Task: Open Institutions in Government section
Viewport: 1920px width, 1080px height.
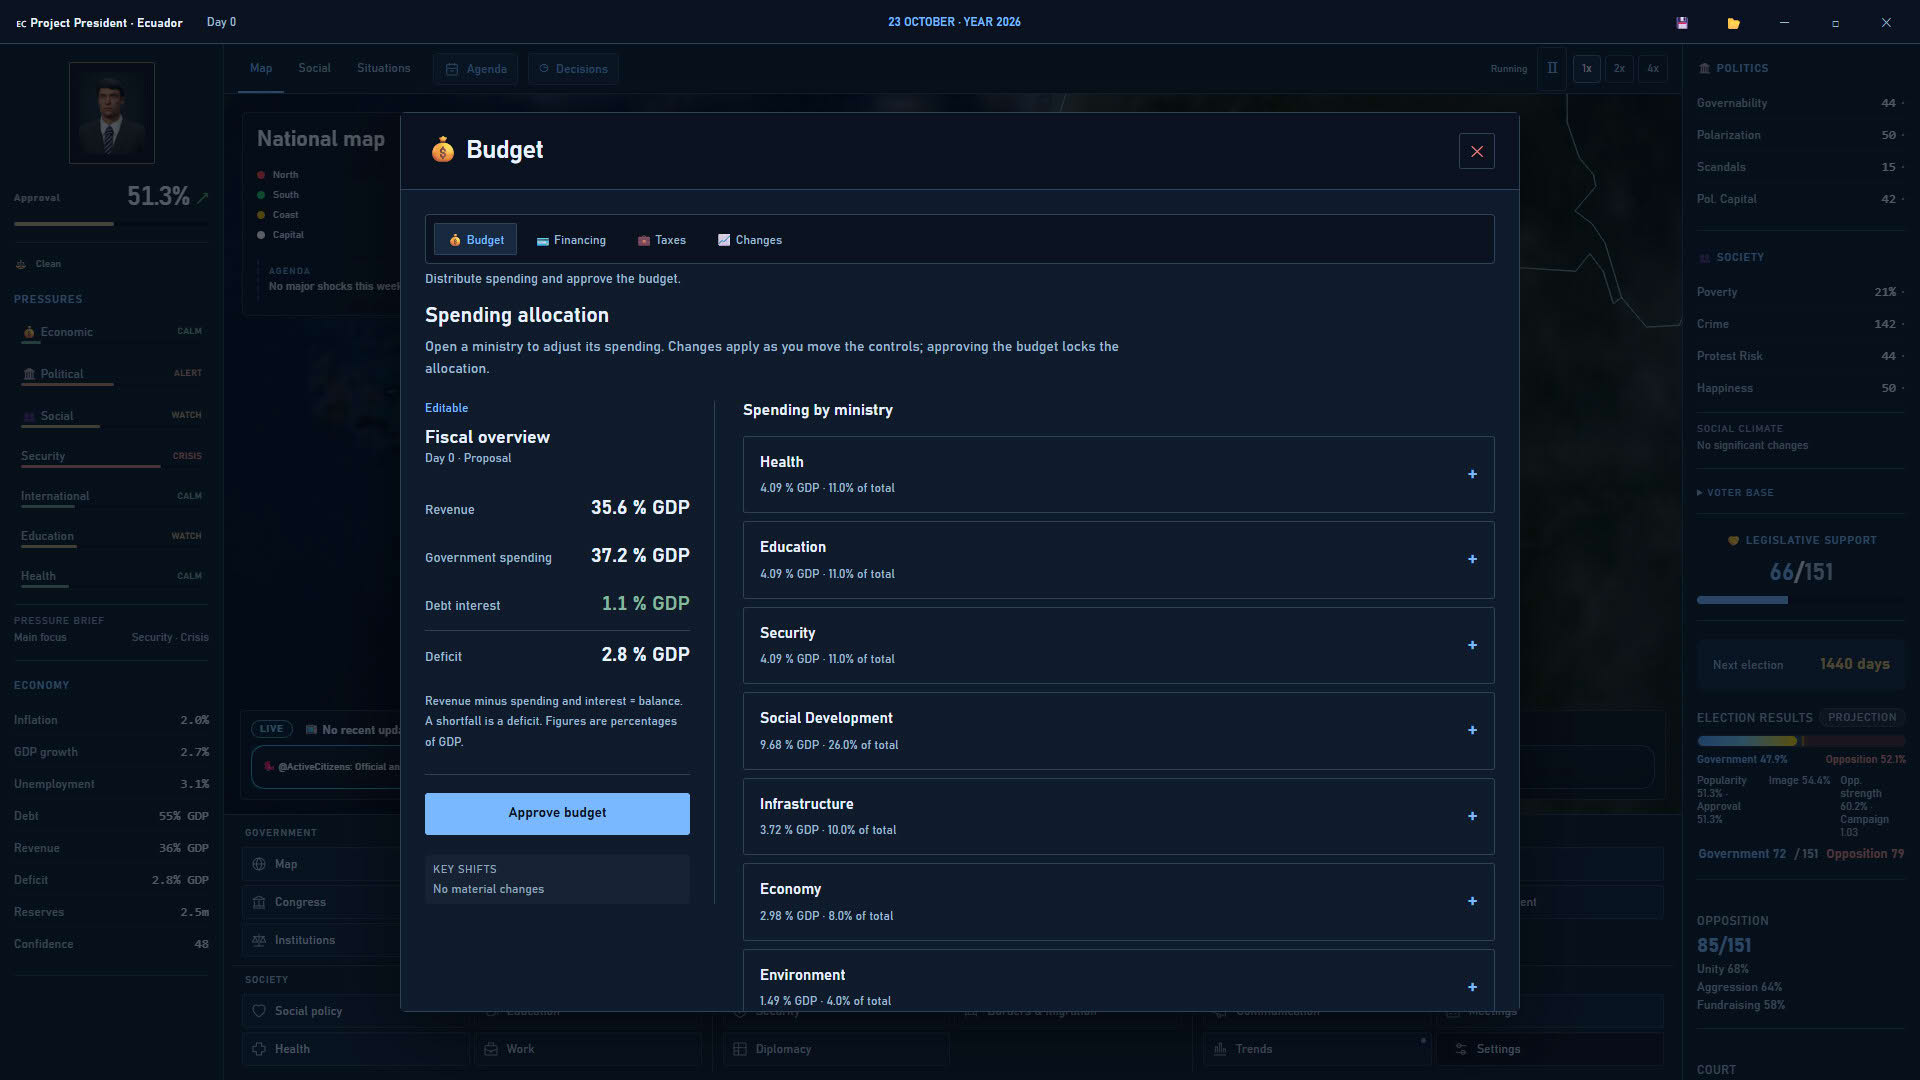Action: 321,940
